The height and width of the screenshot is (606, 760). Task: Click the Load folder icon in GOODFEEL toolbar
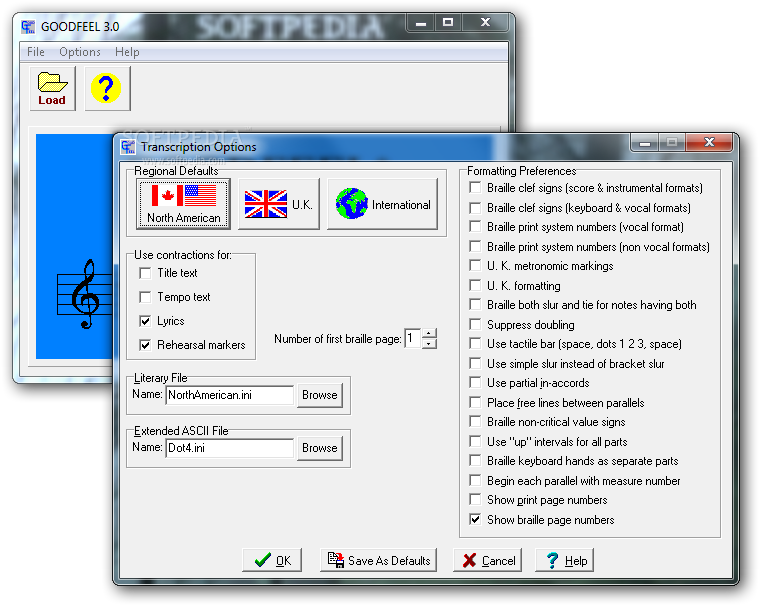(x=52, y=88)
